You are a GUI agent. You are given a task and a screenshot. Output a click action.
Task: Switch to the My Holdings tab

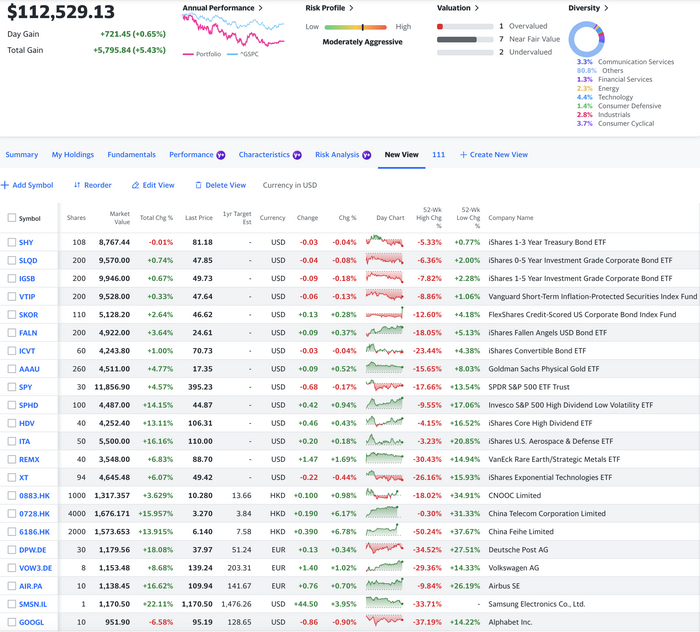coord(73,154)
